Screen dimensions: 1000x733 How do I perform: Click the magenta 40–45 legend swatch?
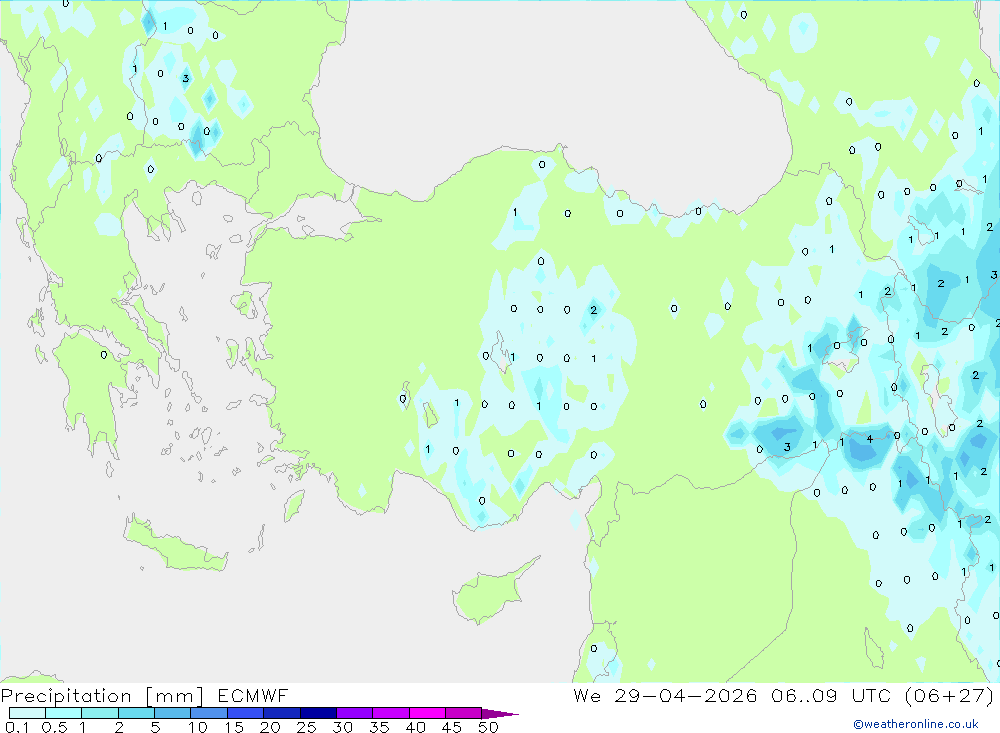tap(427, 713)
